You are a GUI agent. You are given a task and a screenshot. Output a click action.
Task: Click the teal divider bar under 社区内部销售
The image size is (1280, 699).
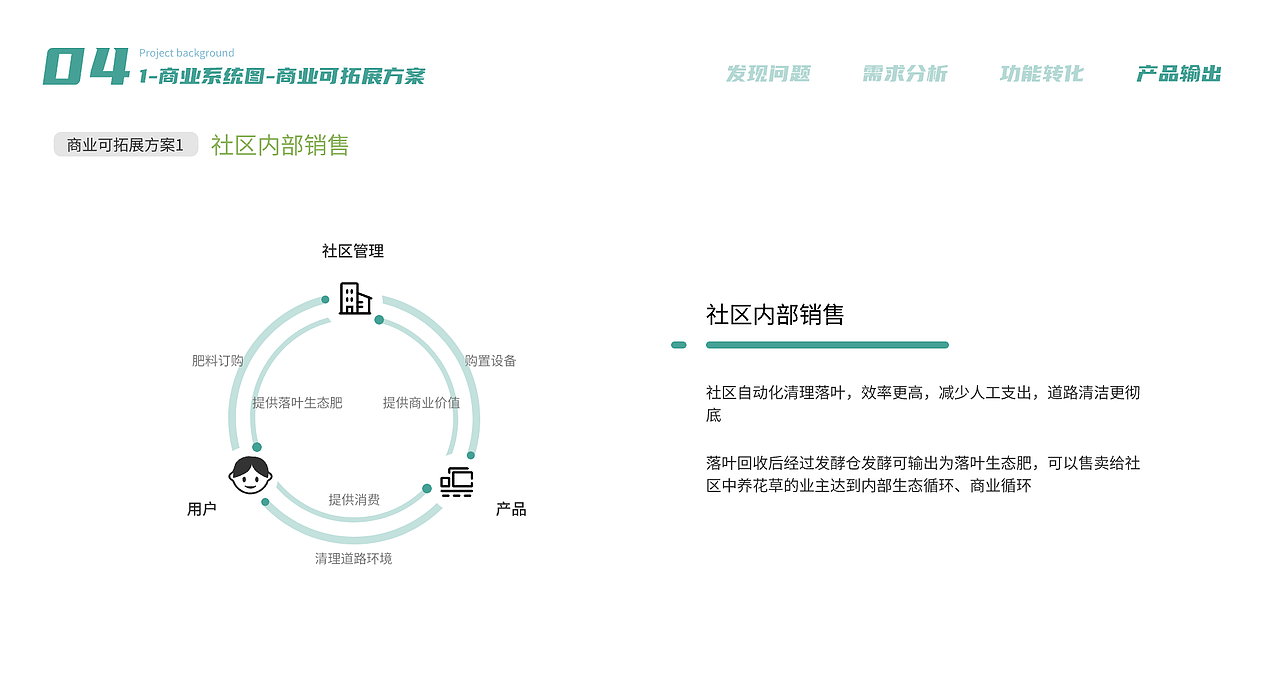click(x=827, y=345)
